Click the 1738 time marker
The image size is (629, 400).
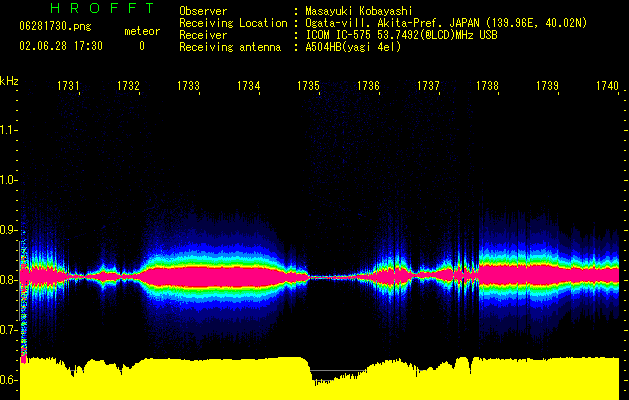tap(487, 86)
